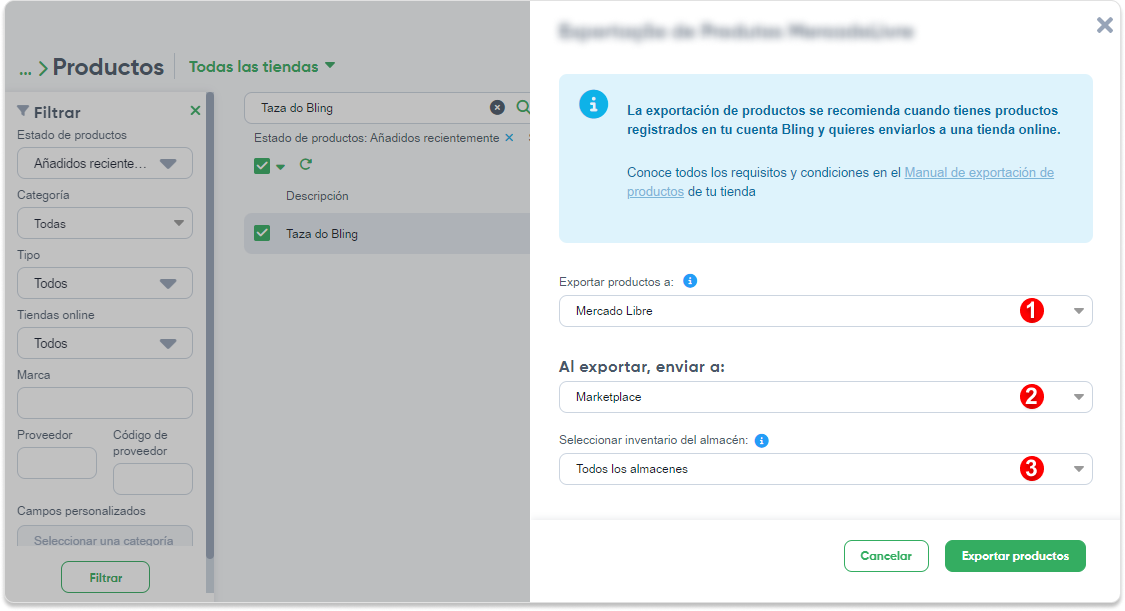The image size is (1125, 611).
Task: Open the Todos los almacenes dropdown
Action: click(x=826, y=469)
